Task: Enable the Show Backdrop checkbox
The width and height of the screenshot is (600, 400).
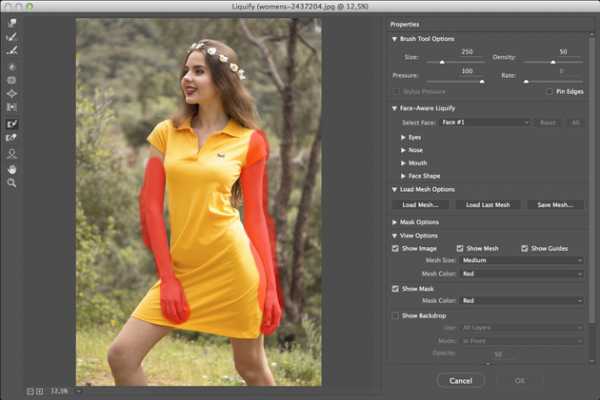Action: point(396,315)
